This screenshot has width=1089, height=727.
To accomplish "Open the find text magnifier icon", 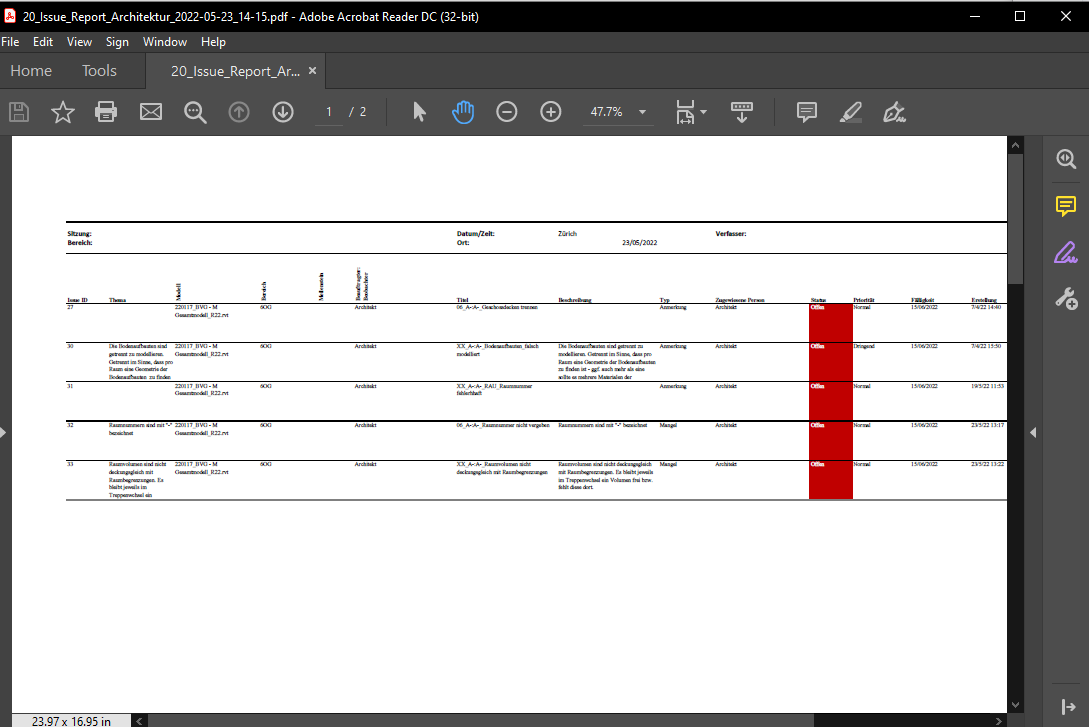I will (x=195, y=112).
